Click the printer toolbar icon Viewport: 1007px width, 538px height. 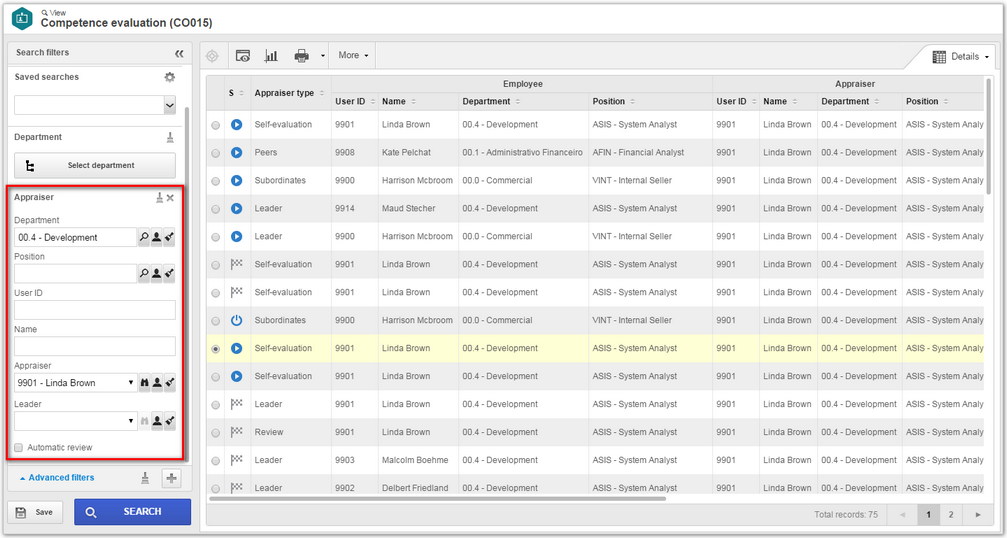pyautogui.click(x=301, y=56)
